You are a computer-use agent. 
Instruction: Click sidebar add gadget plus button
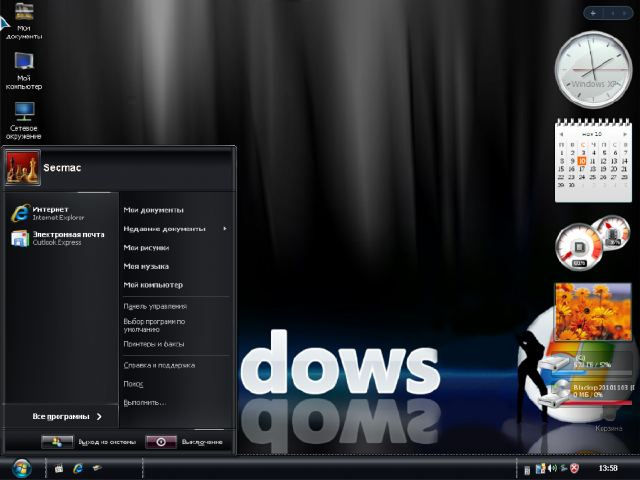coord(593,13)
